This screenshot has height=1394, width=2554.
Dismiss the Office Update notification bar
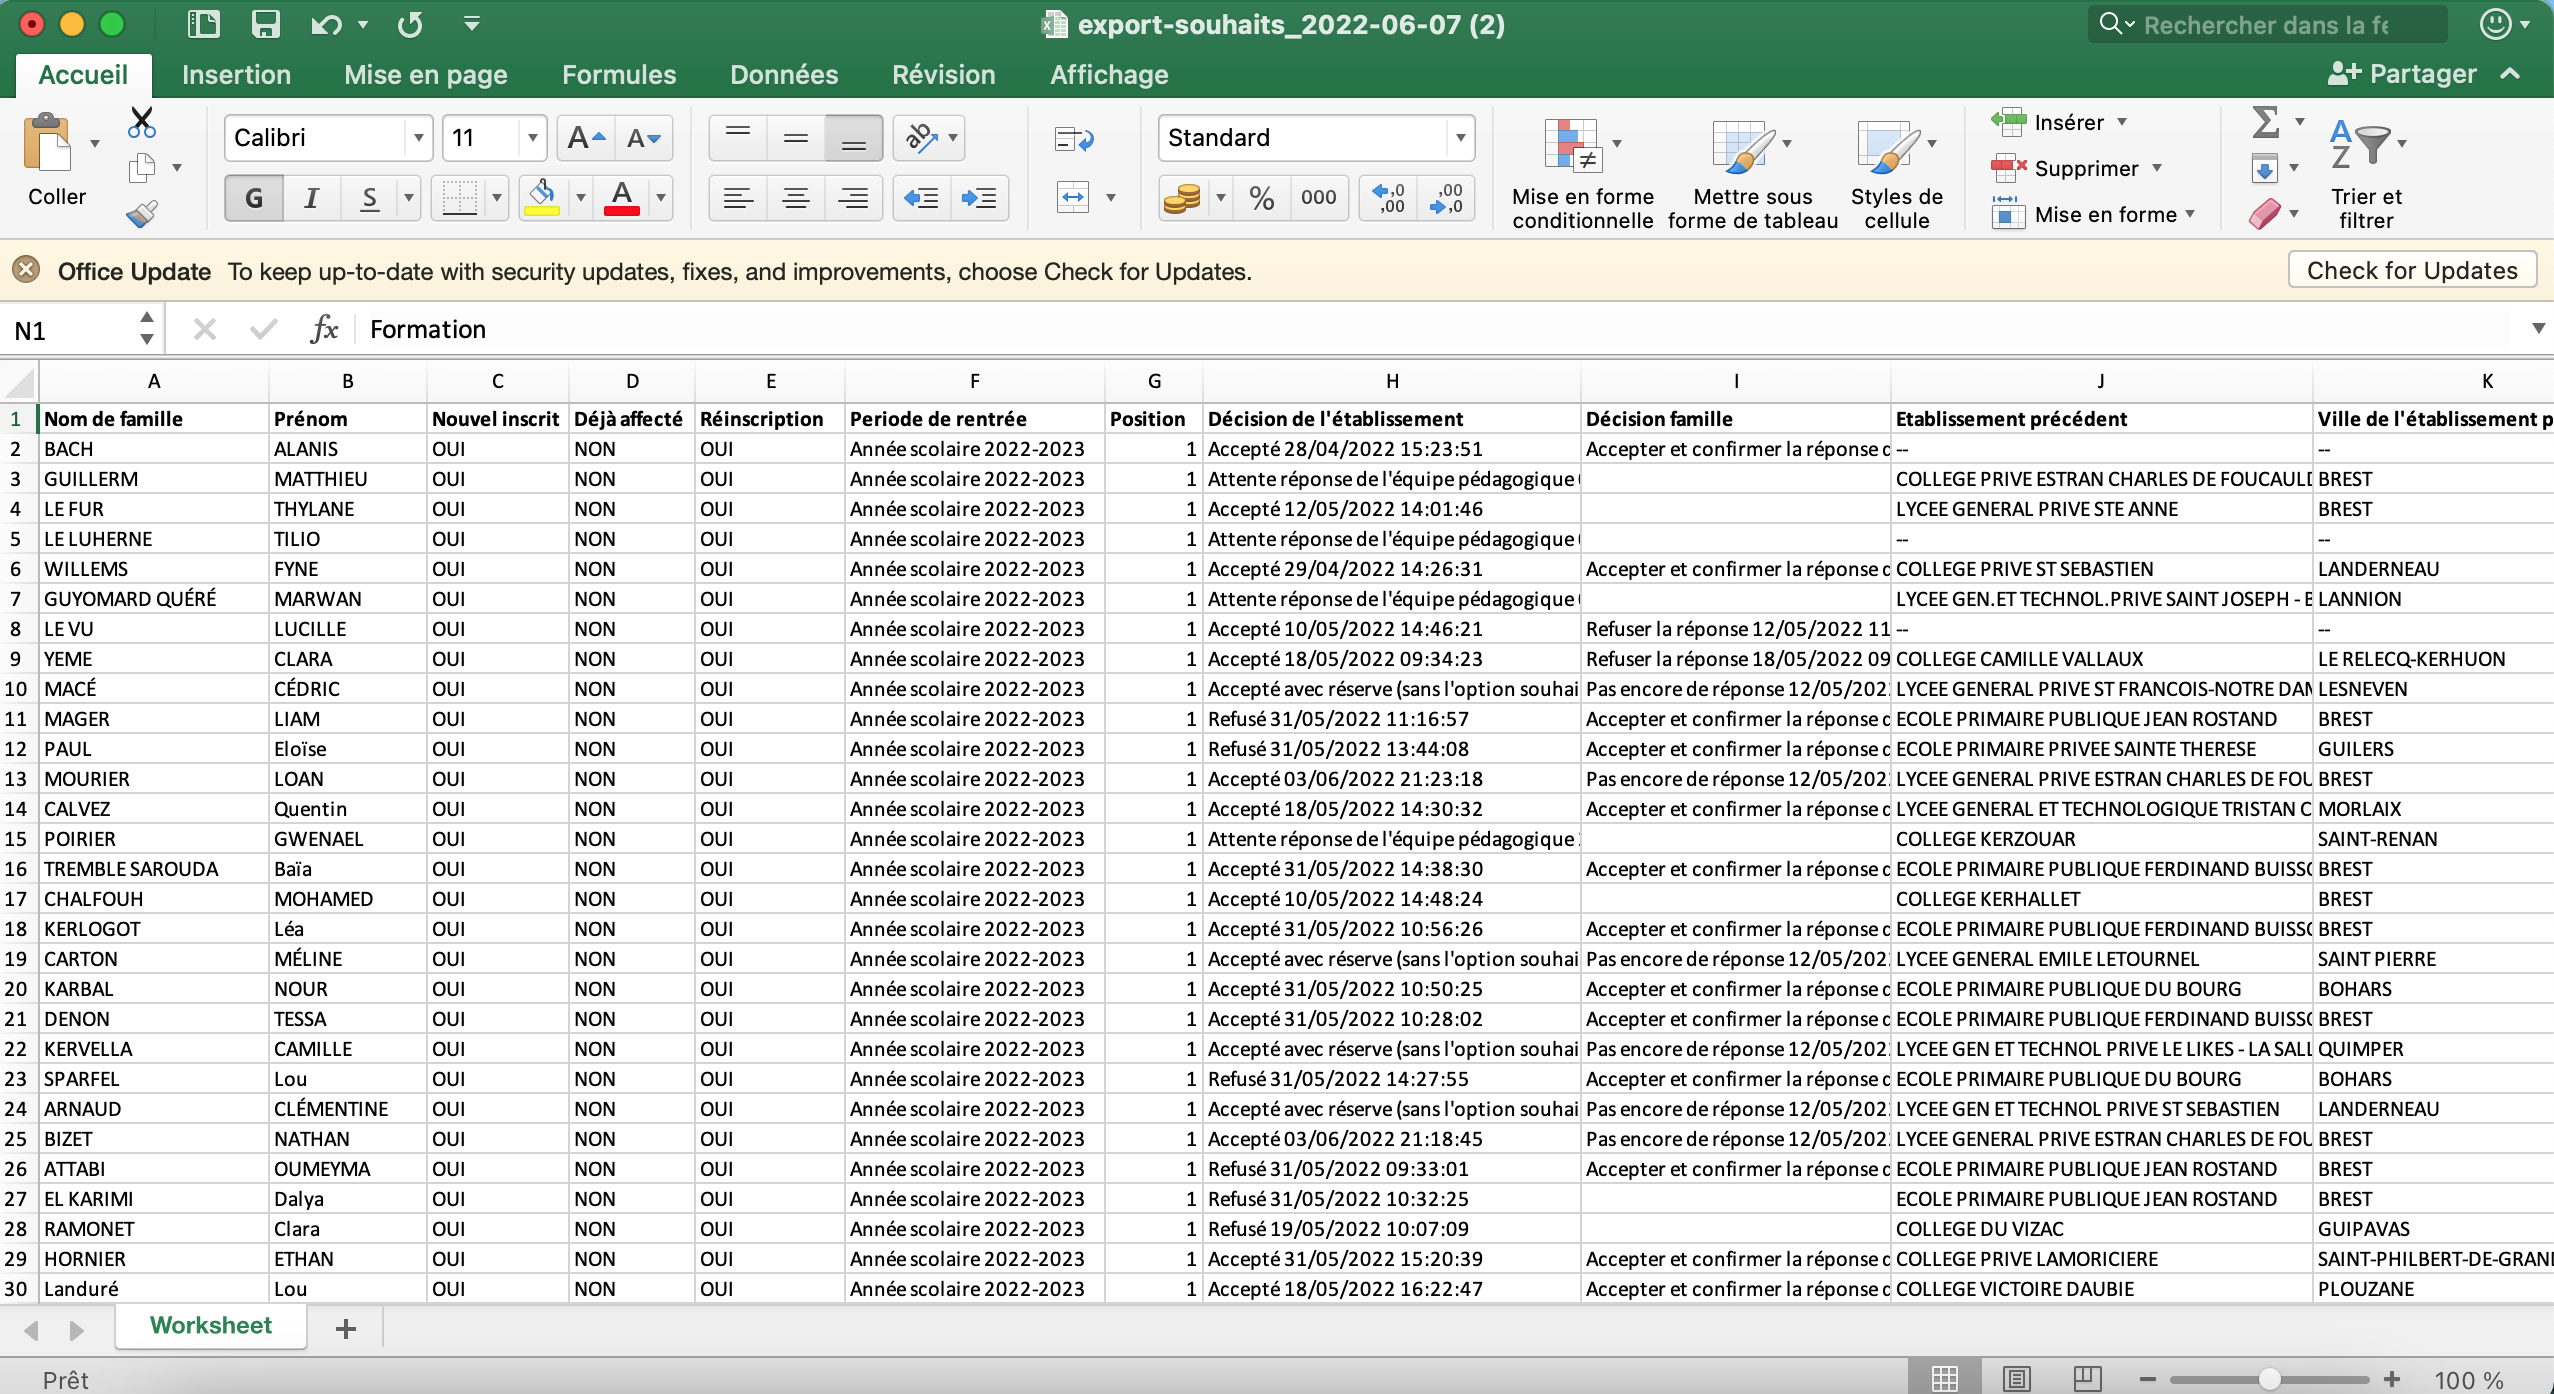(27, 270)
